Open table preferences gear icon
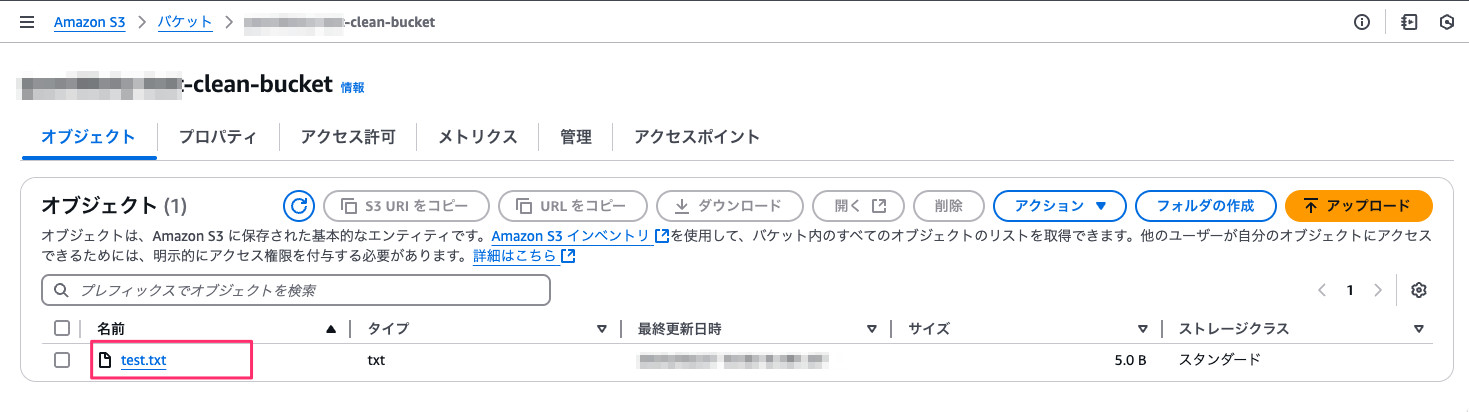 (x=1418, y=290)
